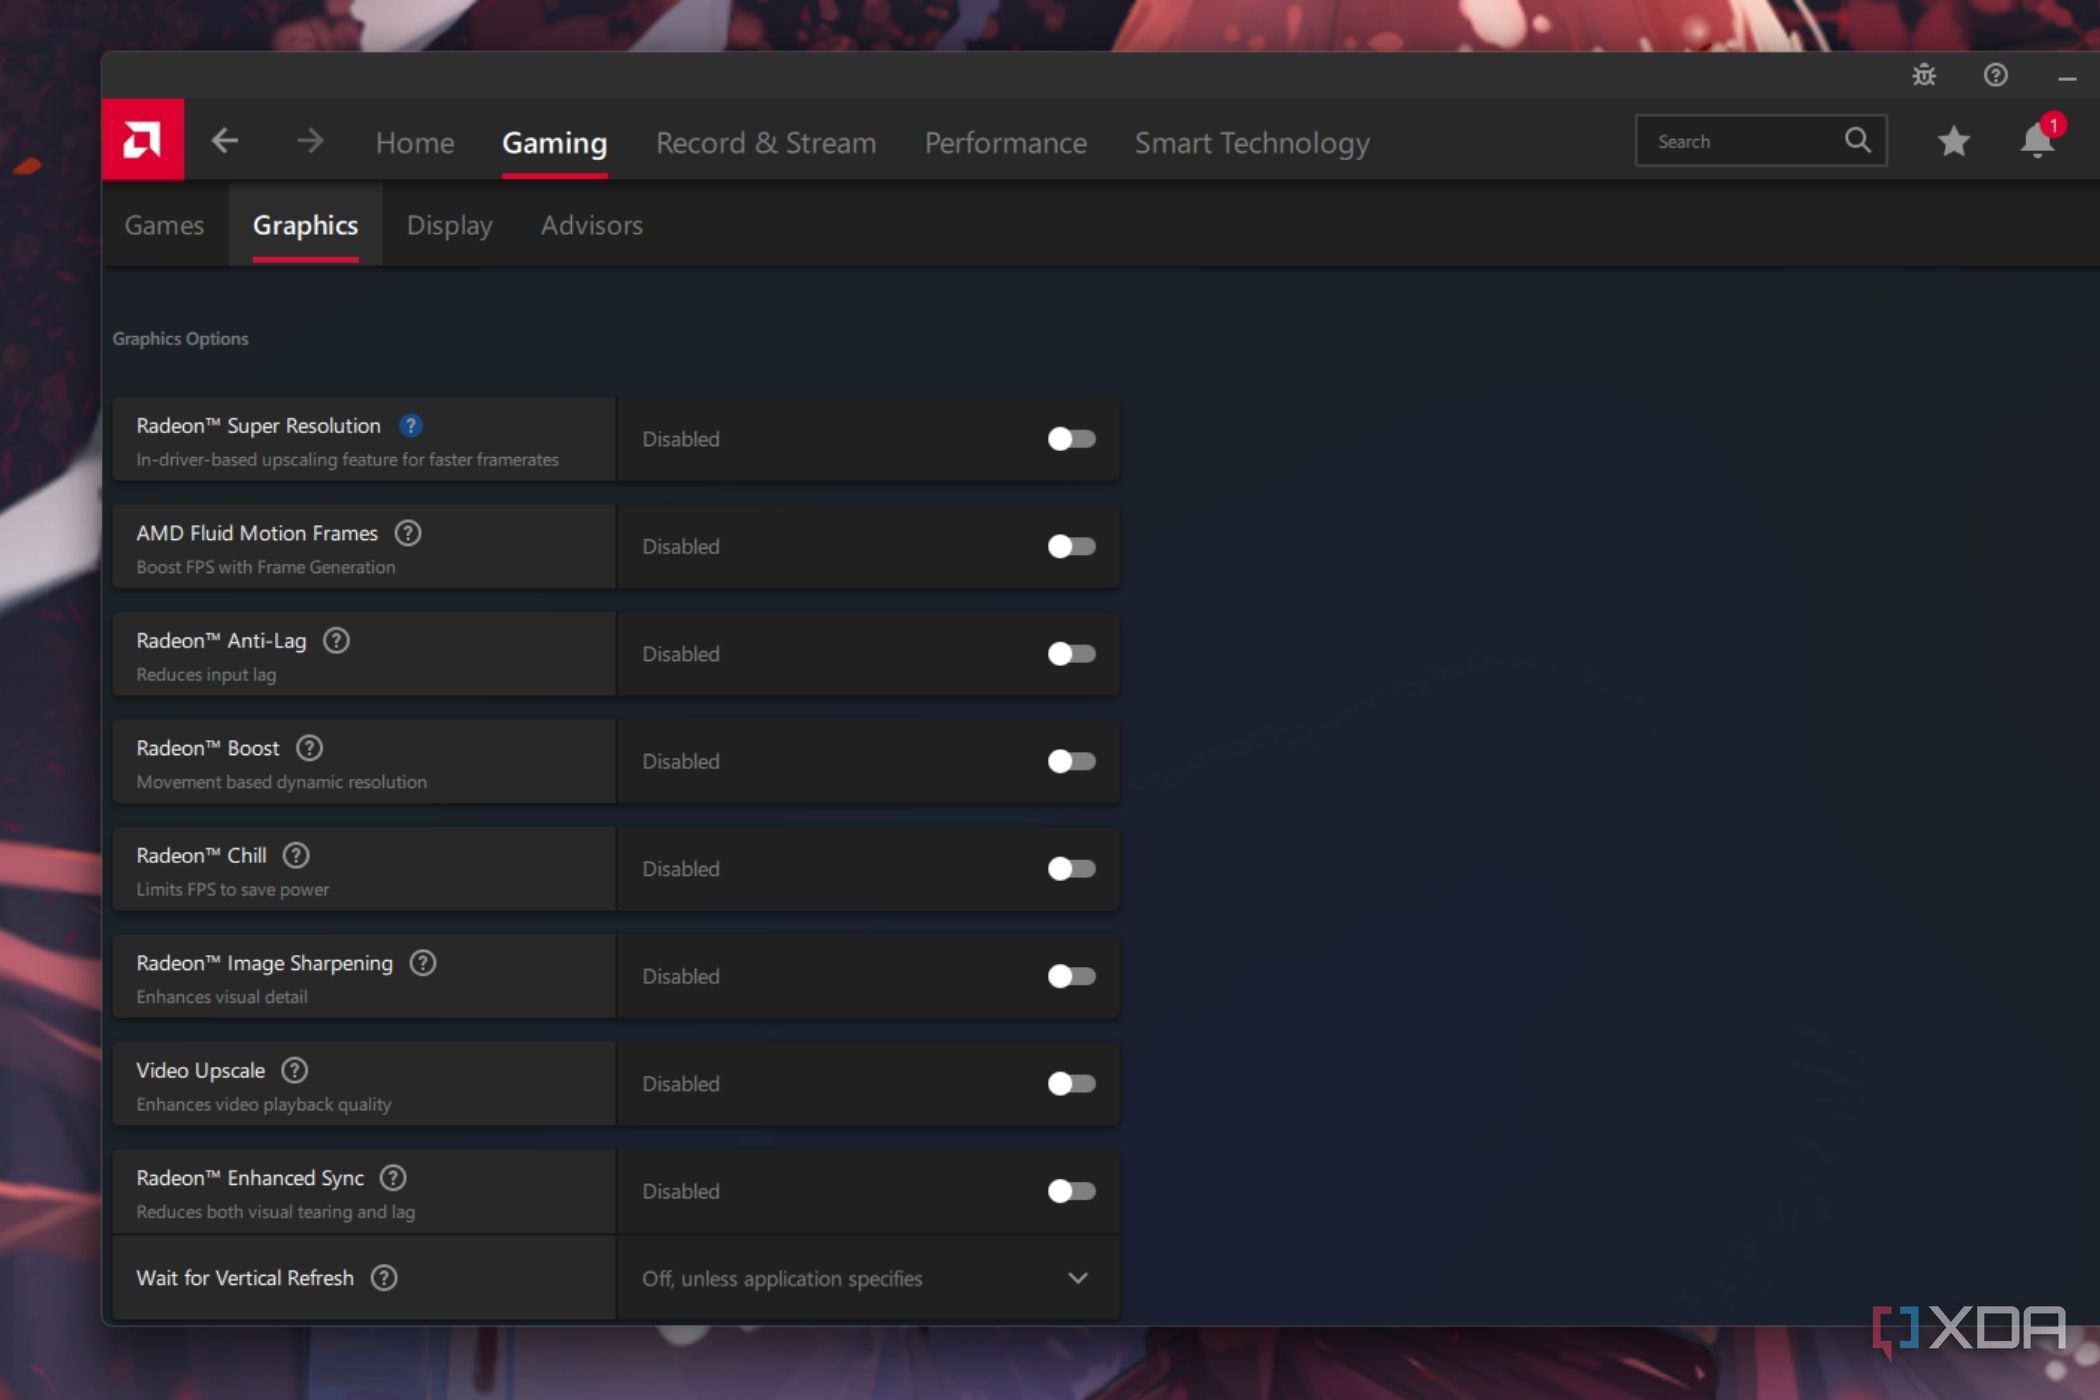The width and height of the screenshot is (2100, 1400).
Task: Open the Advisors sub-tab
Action: [x=591, y=226]
